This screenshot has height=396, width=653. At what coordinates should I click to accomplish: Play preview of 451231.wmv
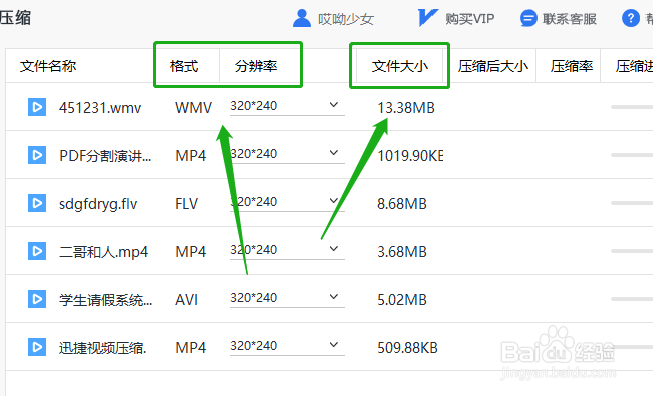[x=37, y=107]
